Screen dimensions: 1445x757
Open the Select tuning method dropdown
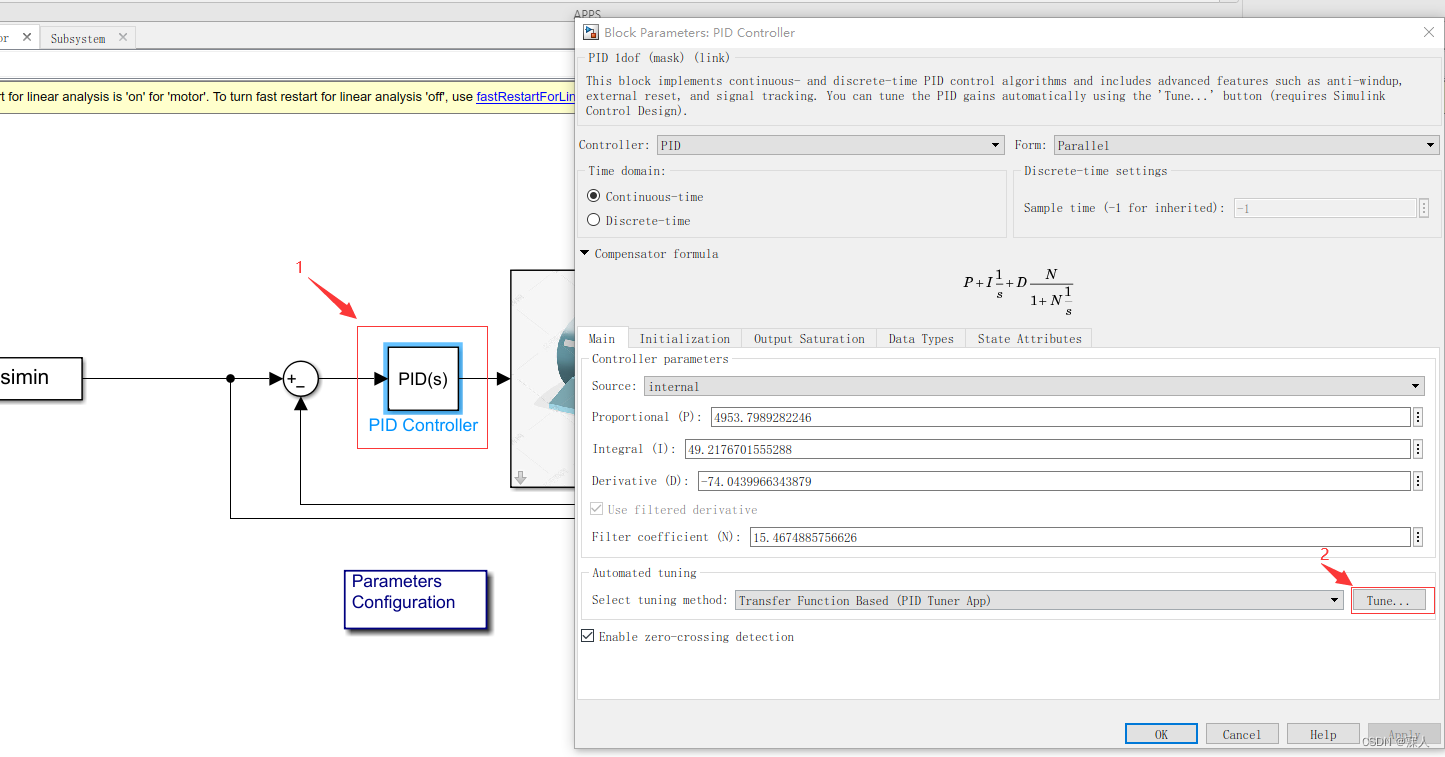tap(1334, 599)
